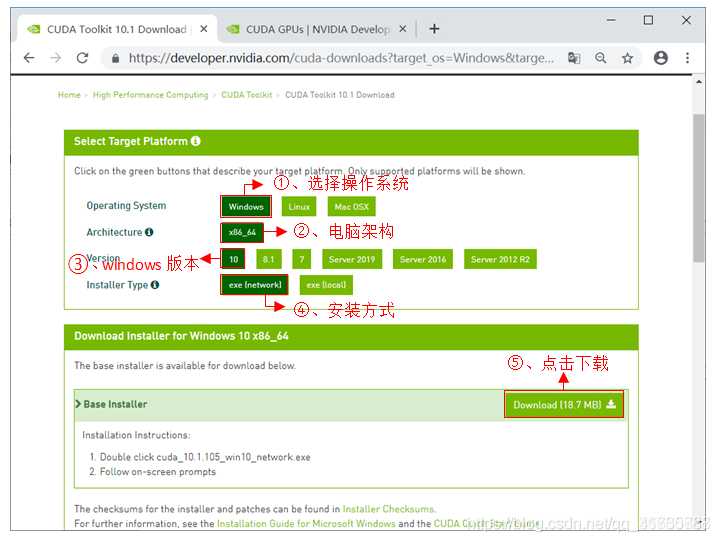Click 'Double click cuda_10.1.105_win10_network.exe' text

(205, 457)
